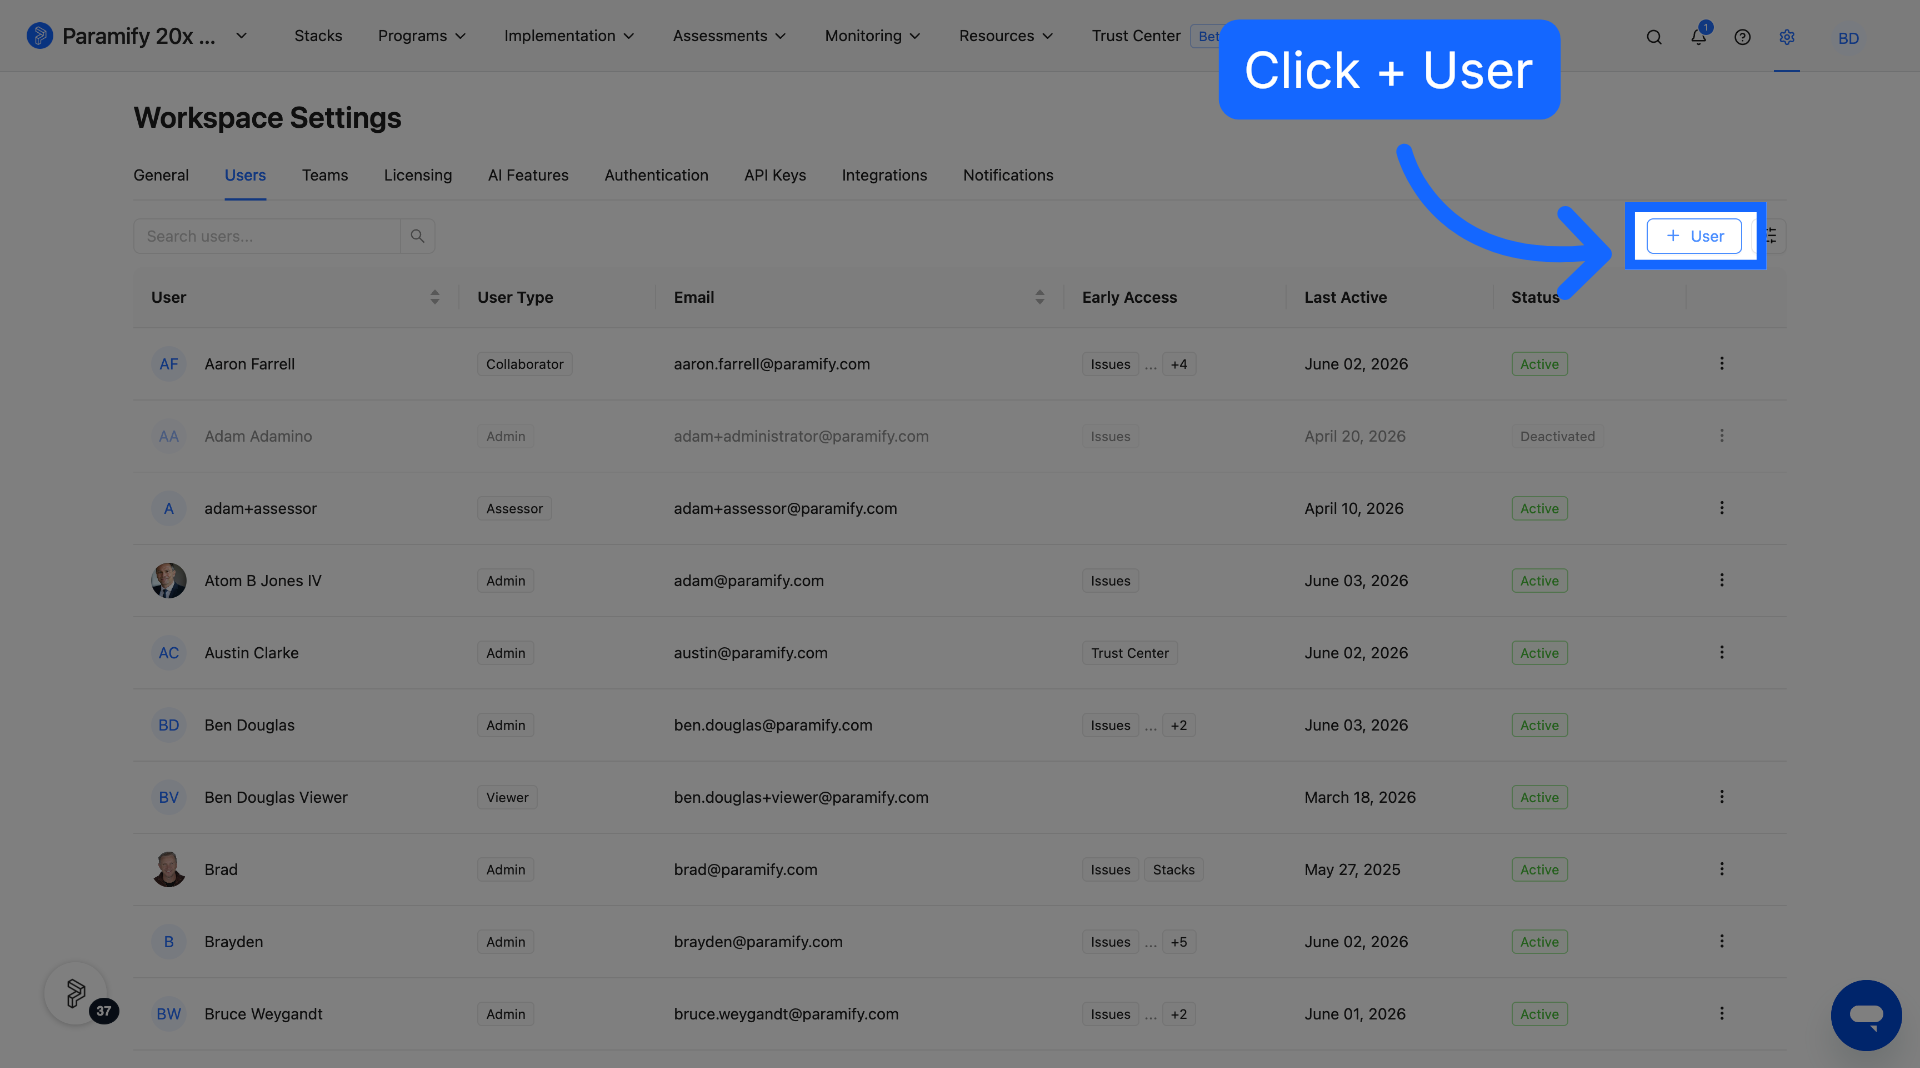Click the BW avatar of Bruce Weygandt
The height and width of the screenshot is (1068, 1920).
click(168, 1013)
